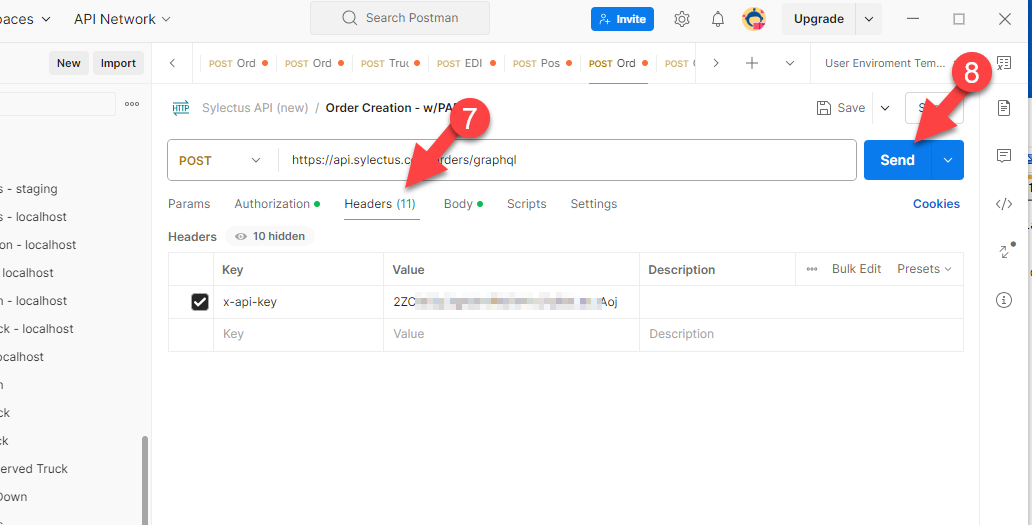1032x525 pixels.
Task: Open the tab list dropdown chevron
Action: click(790, 63)
